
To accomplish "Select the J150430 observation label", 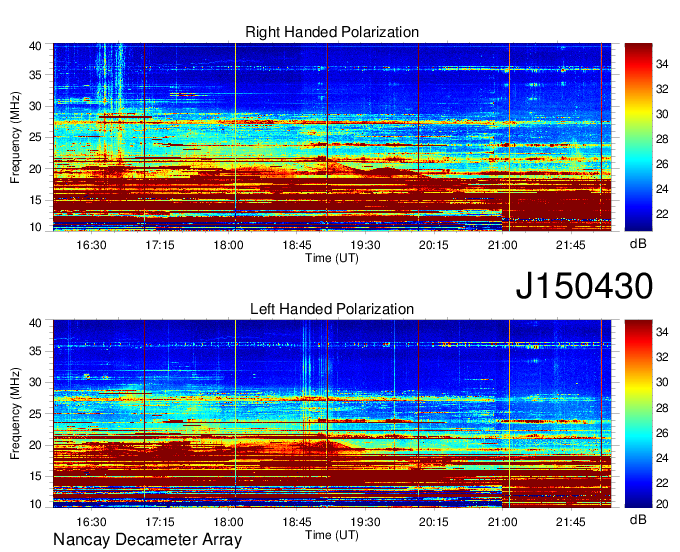I will pyautogui.click(x=584, y=286).
